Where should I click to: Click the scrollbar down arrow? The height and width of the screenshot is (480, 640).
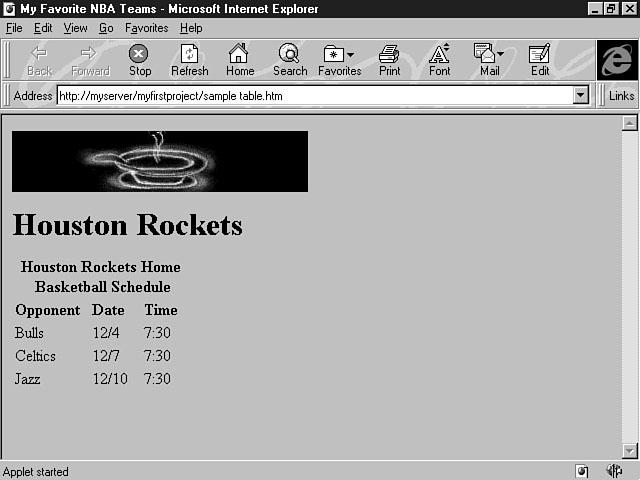629,451
